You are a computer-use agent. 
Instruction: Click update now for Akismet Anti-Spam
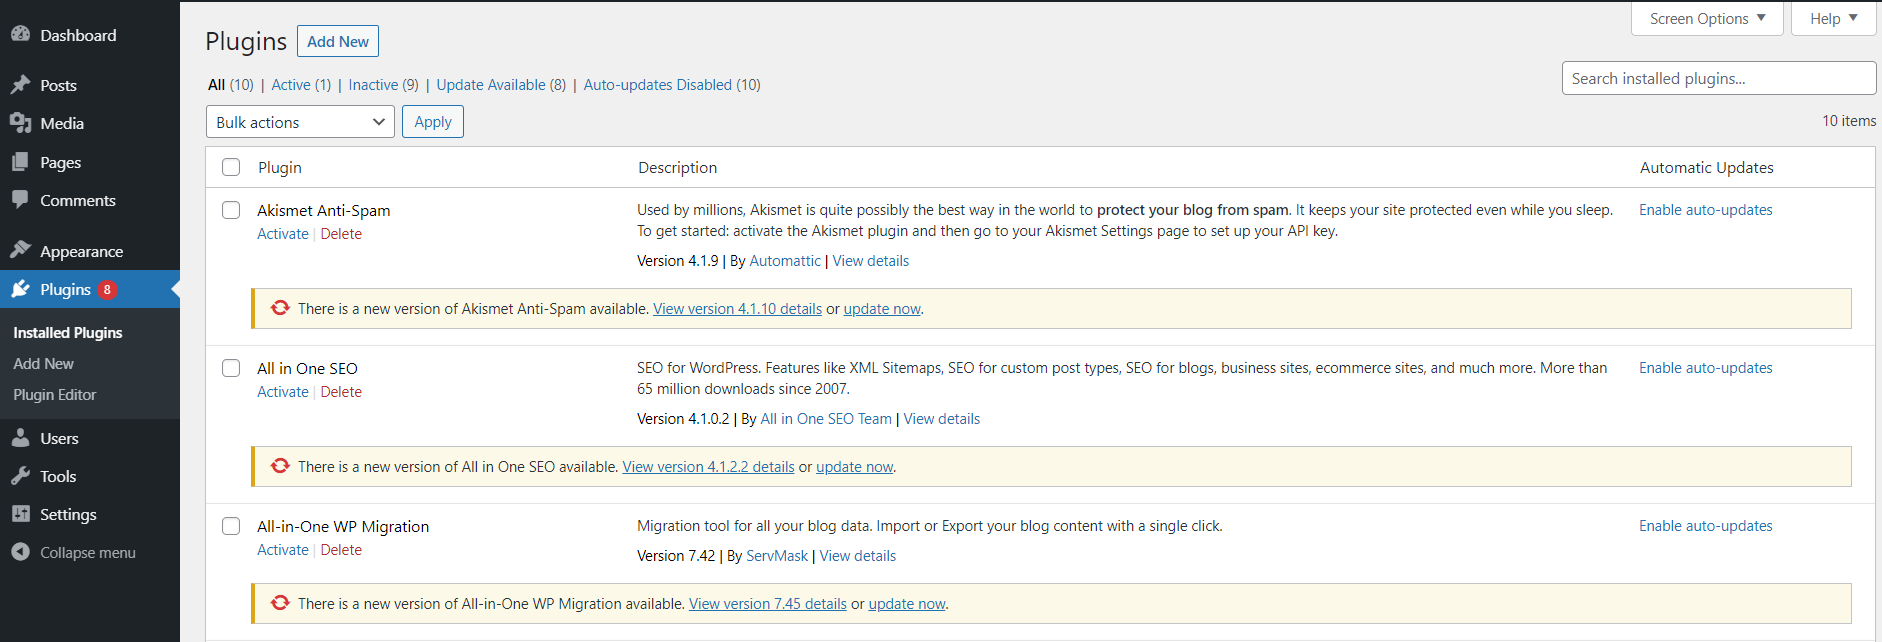point(882,309)
